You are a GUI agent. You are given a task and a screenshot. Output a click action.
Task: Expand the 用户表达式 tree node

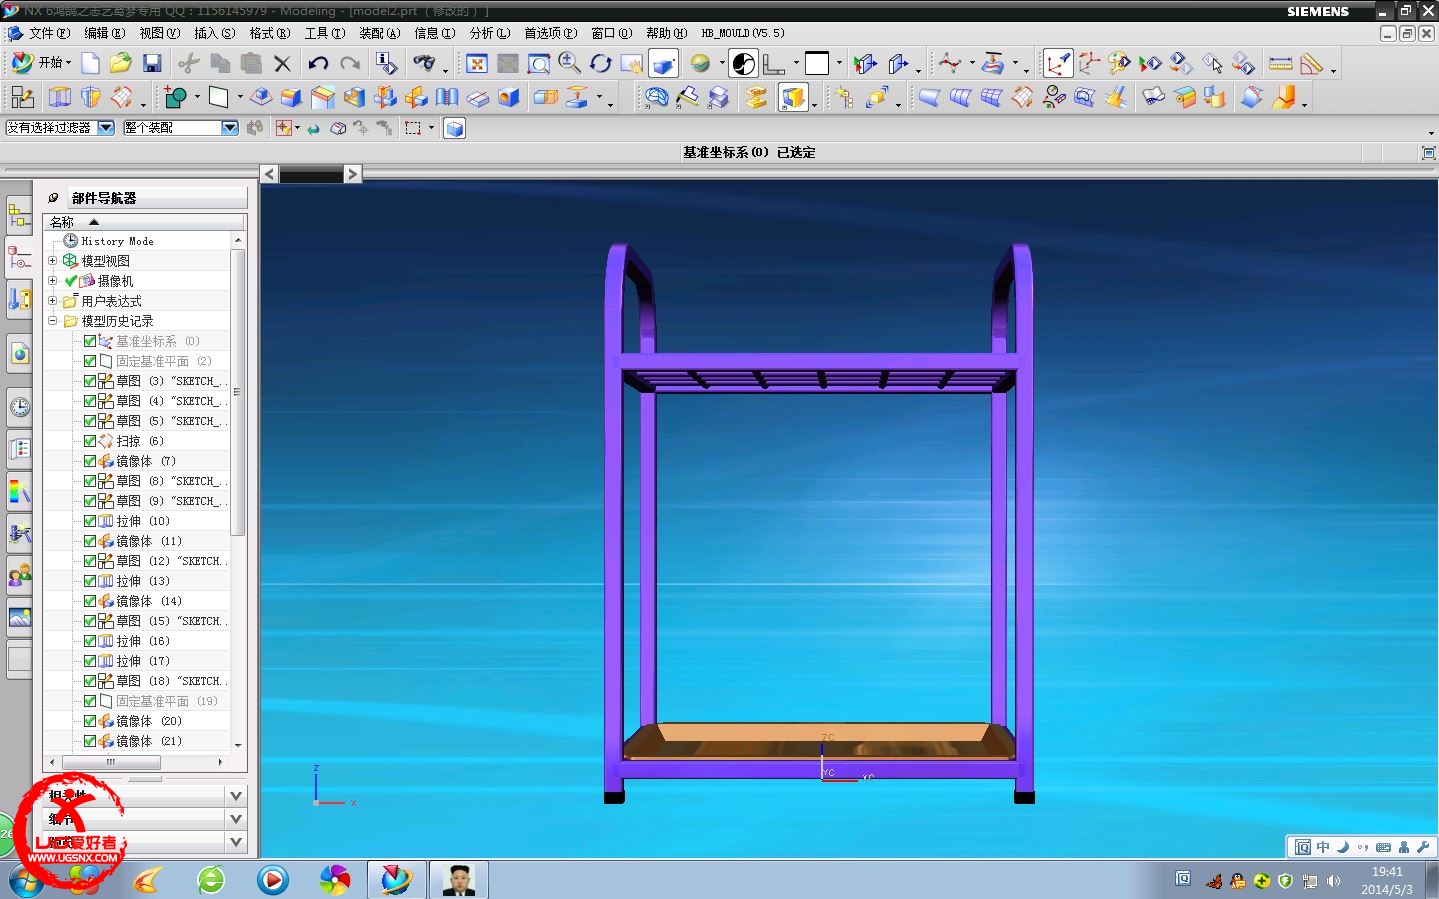[53, 300]
